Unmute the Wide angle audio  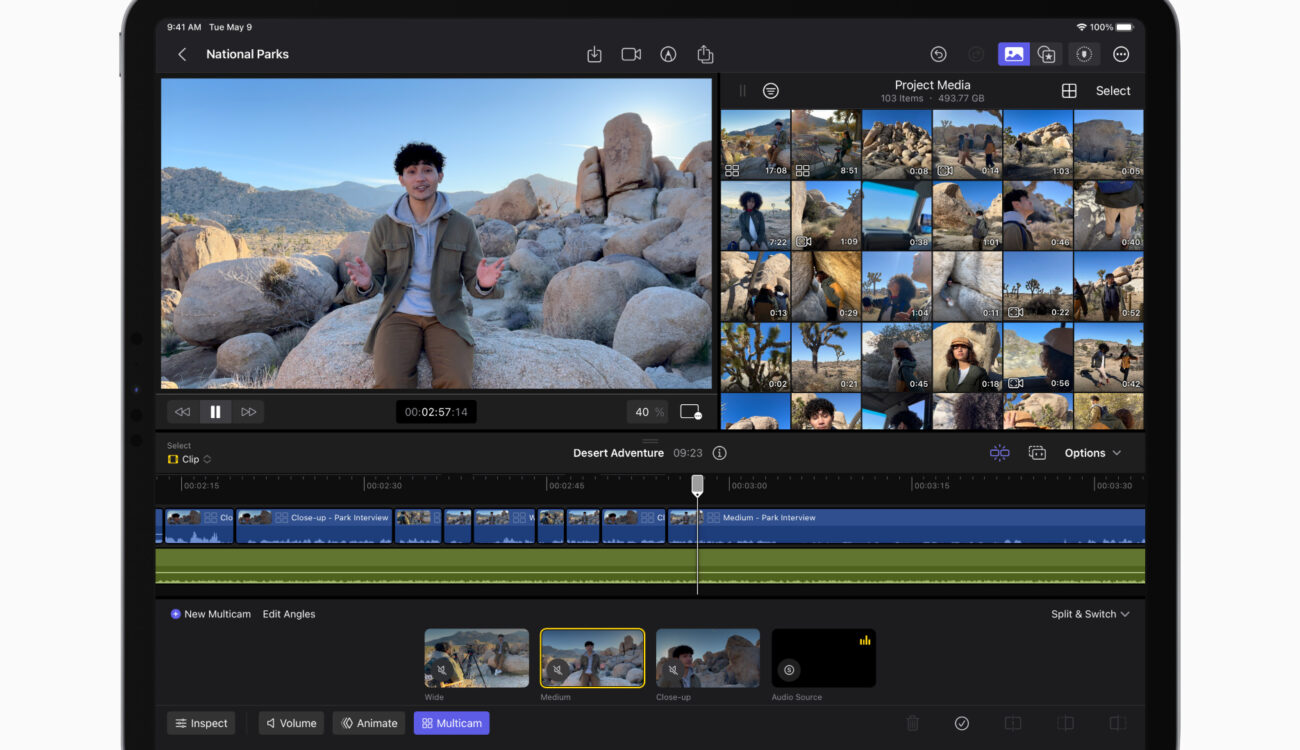pyautogui.click(x=441, y=670)
